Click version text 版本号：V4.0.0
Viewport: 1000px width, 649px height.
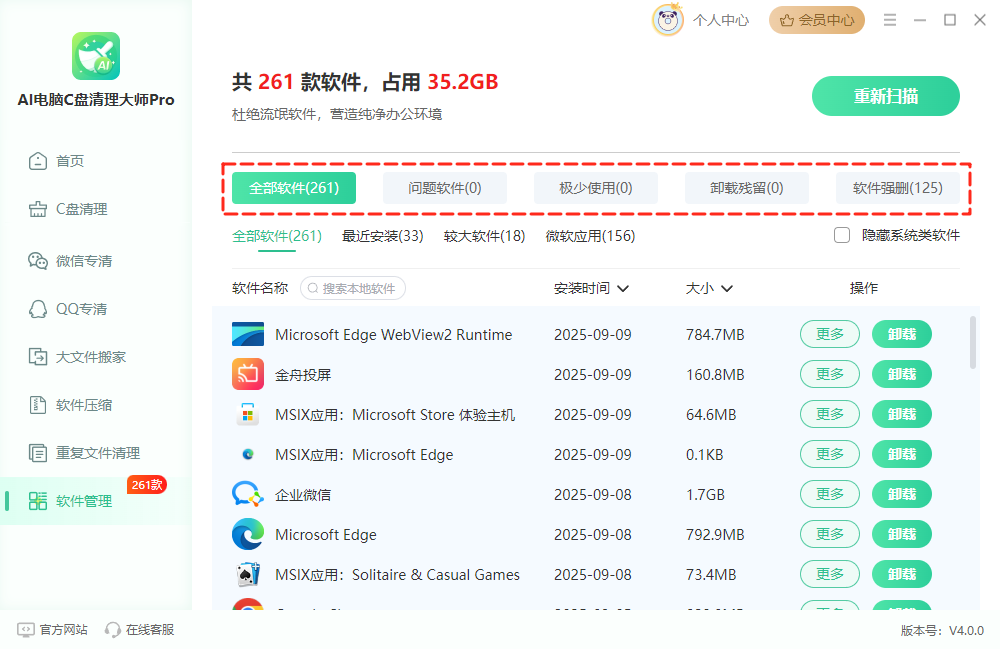(942, 631)
